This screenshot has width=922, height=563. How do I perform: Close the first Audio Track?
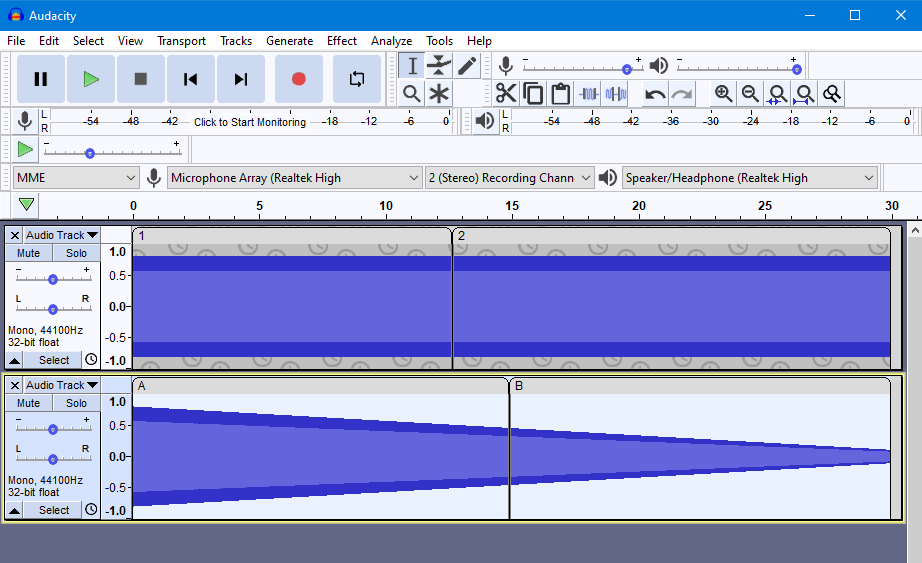pyautogui.click(x=15, y=235)
